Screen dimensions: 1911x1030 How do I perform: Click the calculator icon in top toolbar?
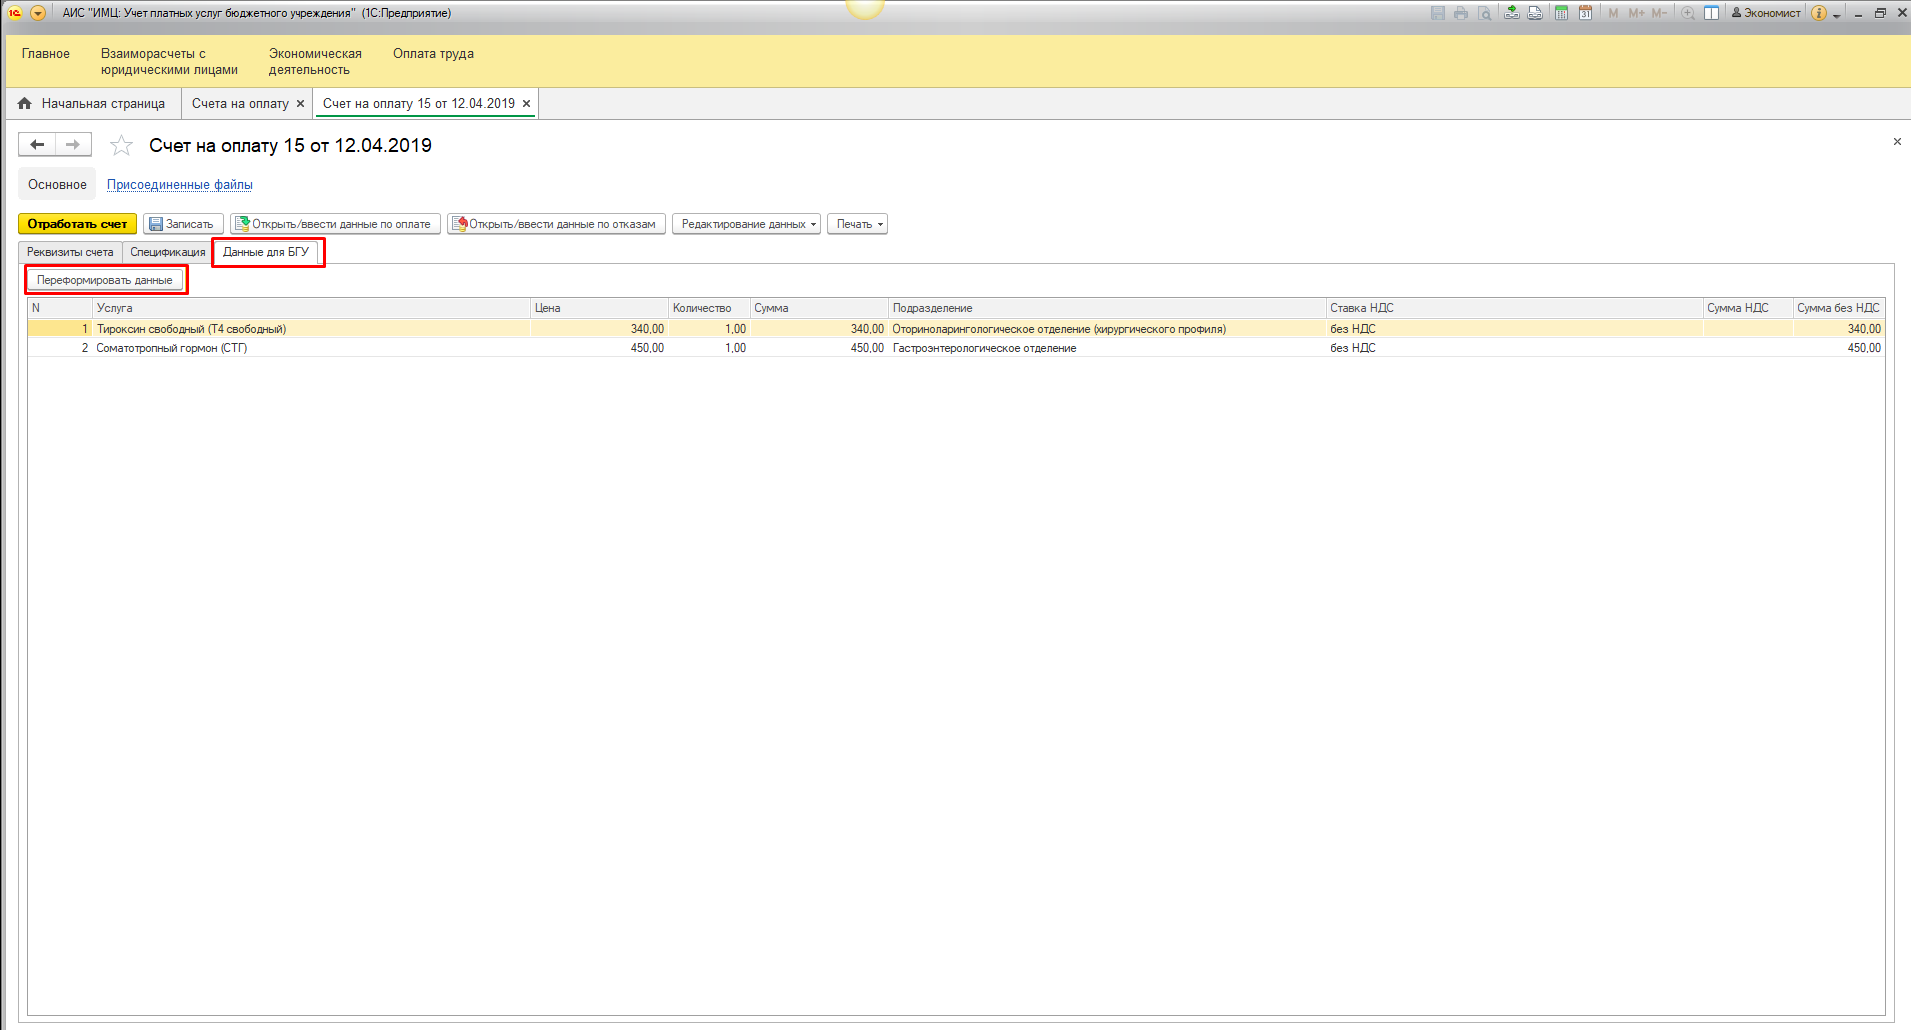(x=1561, y=13)
